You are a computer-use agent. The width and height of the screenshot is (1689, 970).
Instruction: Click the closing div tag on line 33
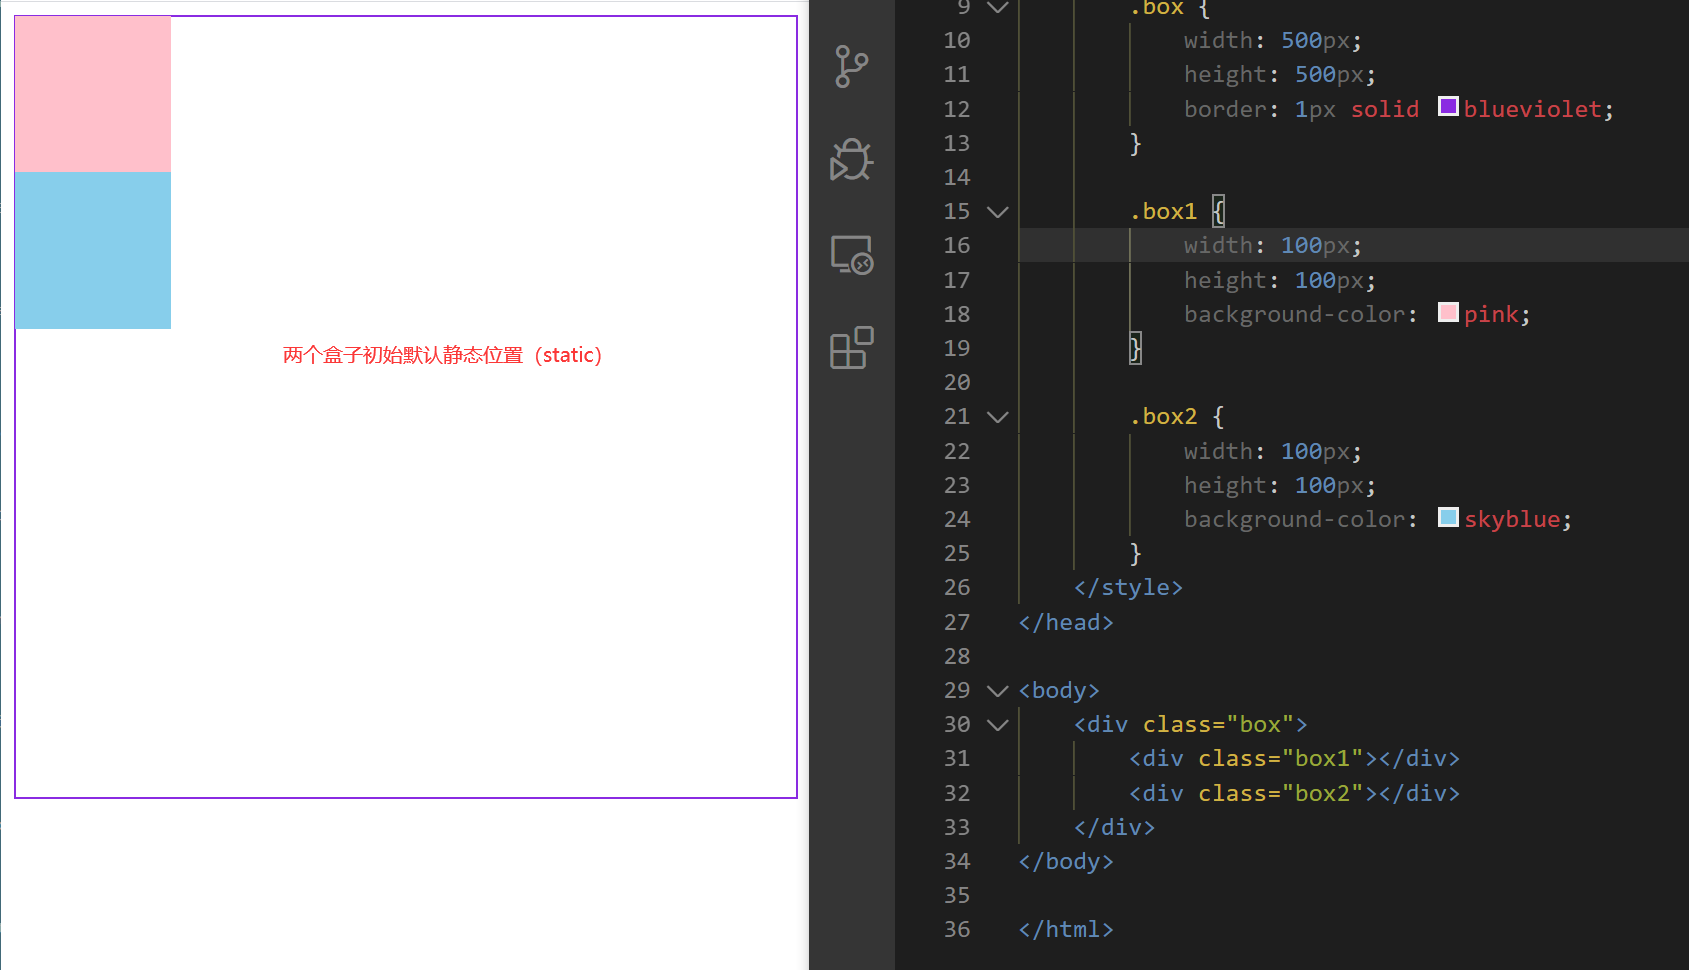(1114, 828)
